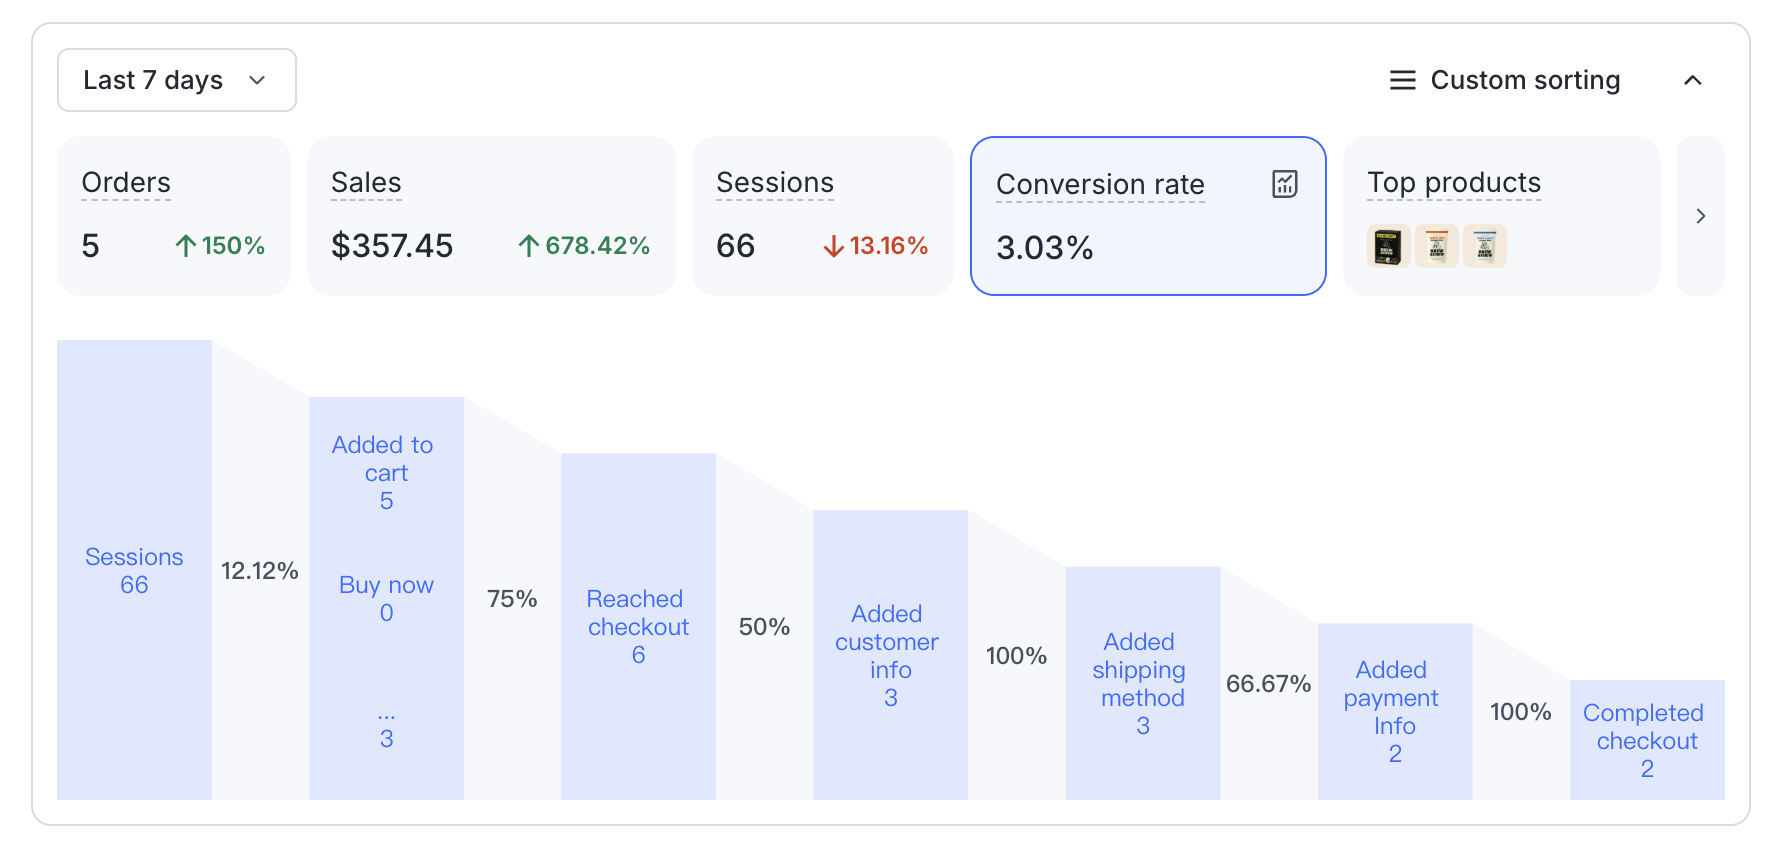Screen dimensions: 1780x848
Task: Click the third top product thumbnail
Action: tap(1484, 246)
